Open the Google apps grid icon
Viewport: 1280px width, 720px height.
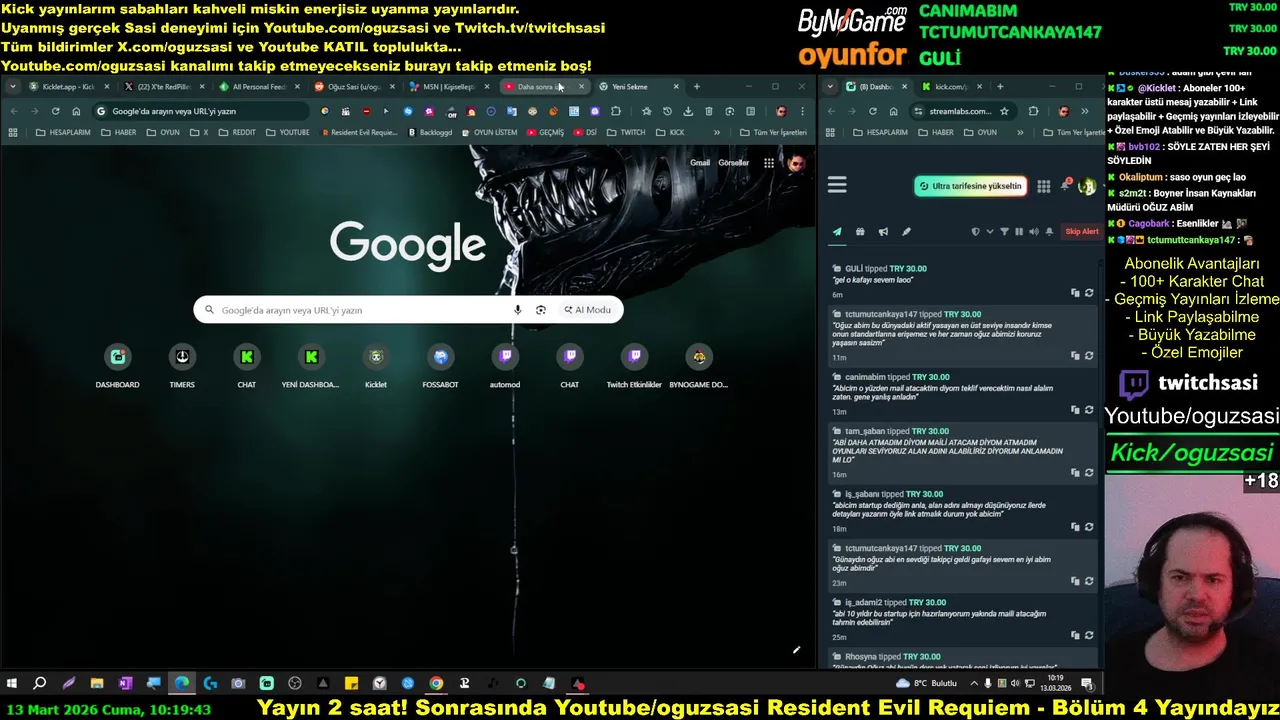tap(768, 163)
